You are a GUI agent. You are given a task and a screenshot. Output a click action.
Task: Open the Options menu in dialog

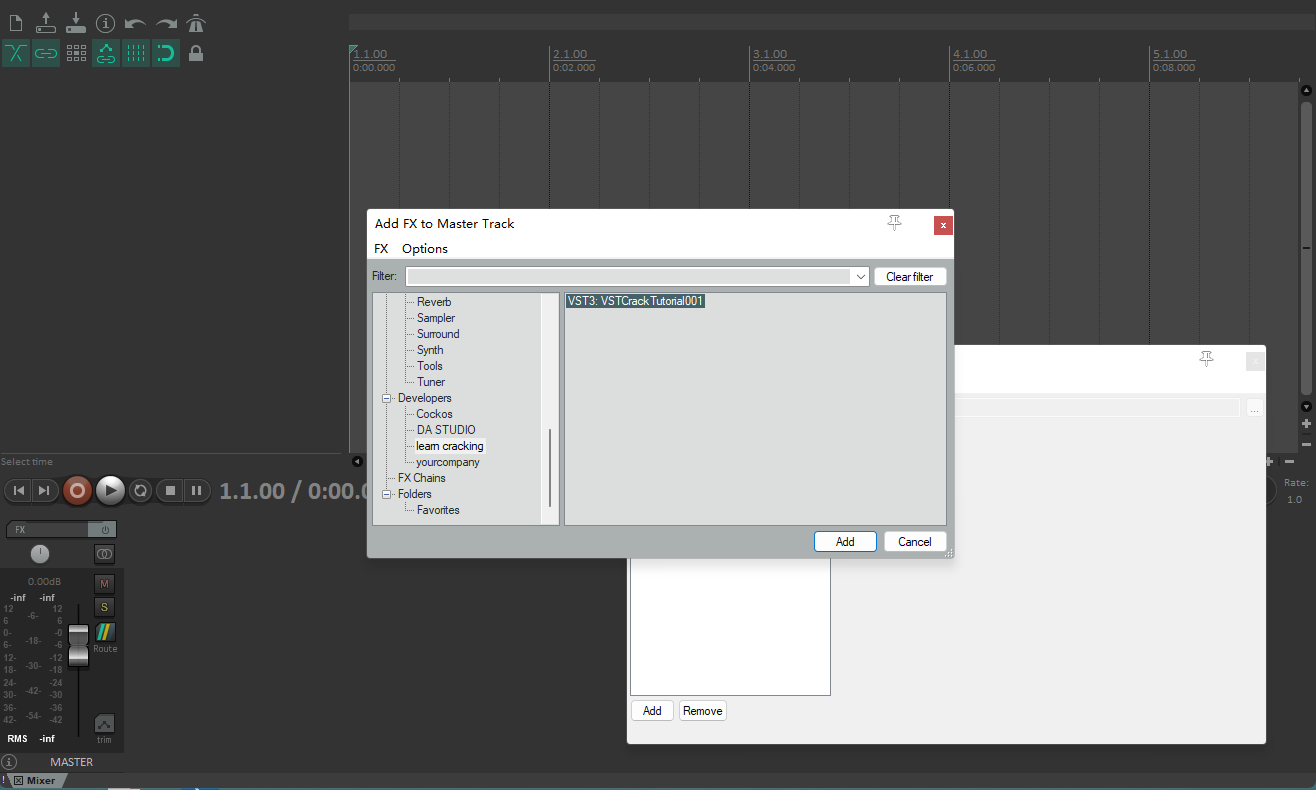pos(425,249)
